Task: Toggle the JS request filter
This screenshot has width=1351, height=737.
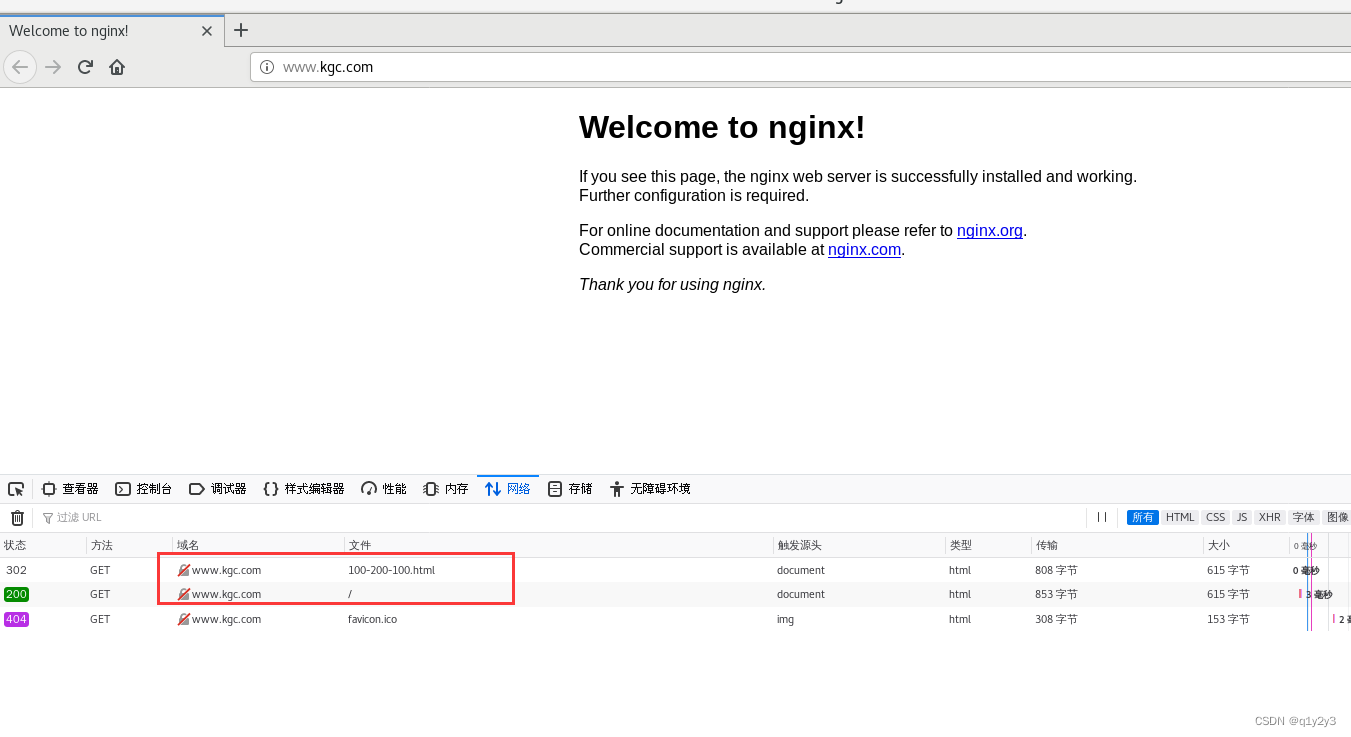Action: click(x=1242, y=517)
